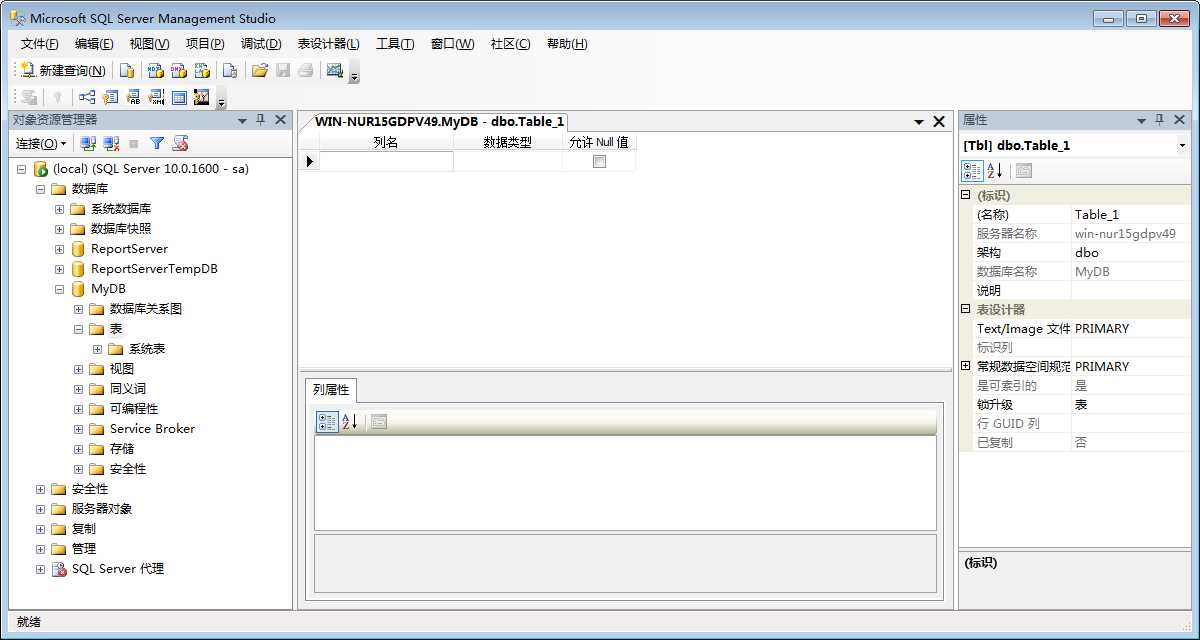The image size is (1200, 640).
Task: Open the 工具 menu
Action: pyautogui.click(x=395, y=44)
